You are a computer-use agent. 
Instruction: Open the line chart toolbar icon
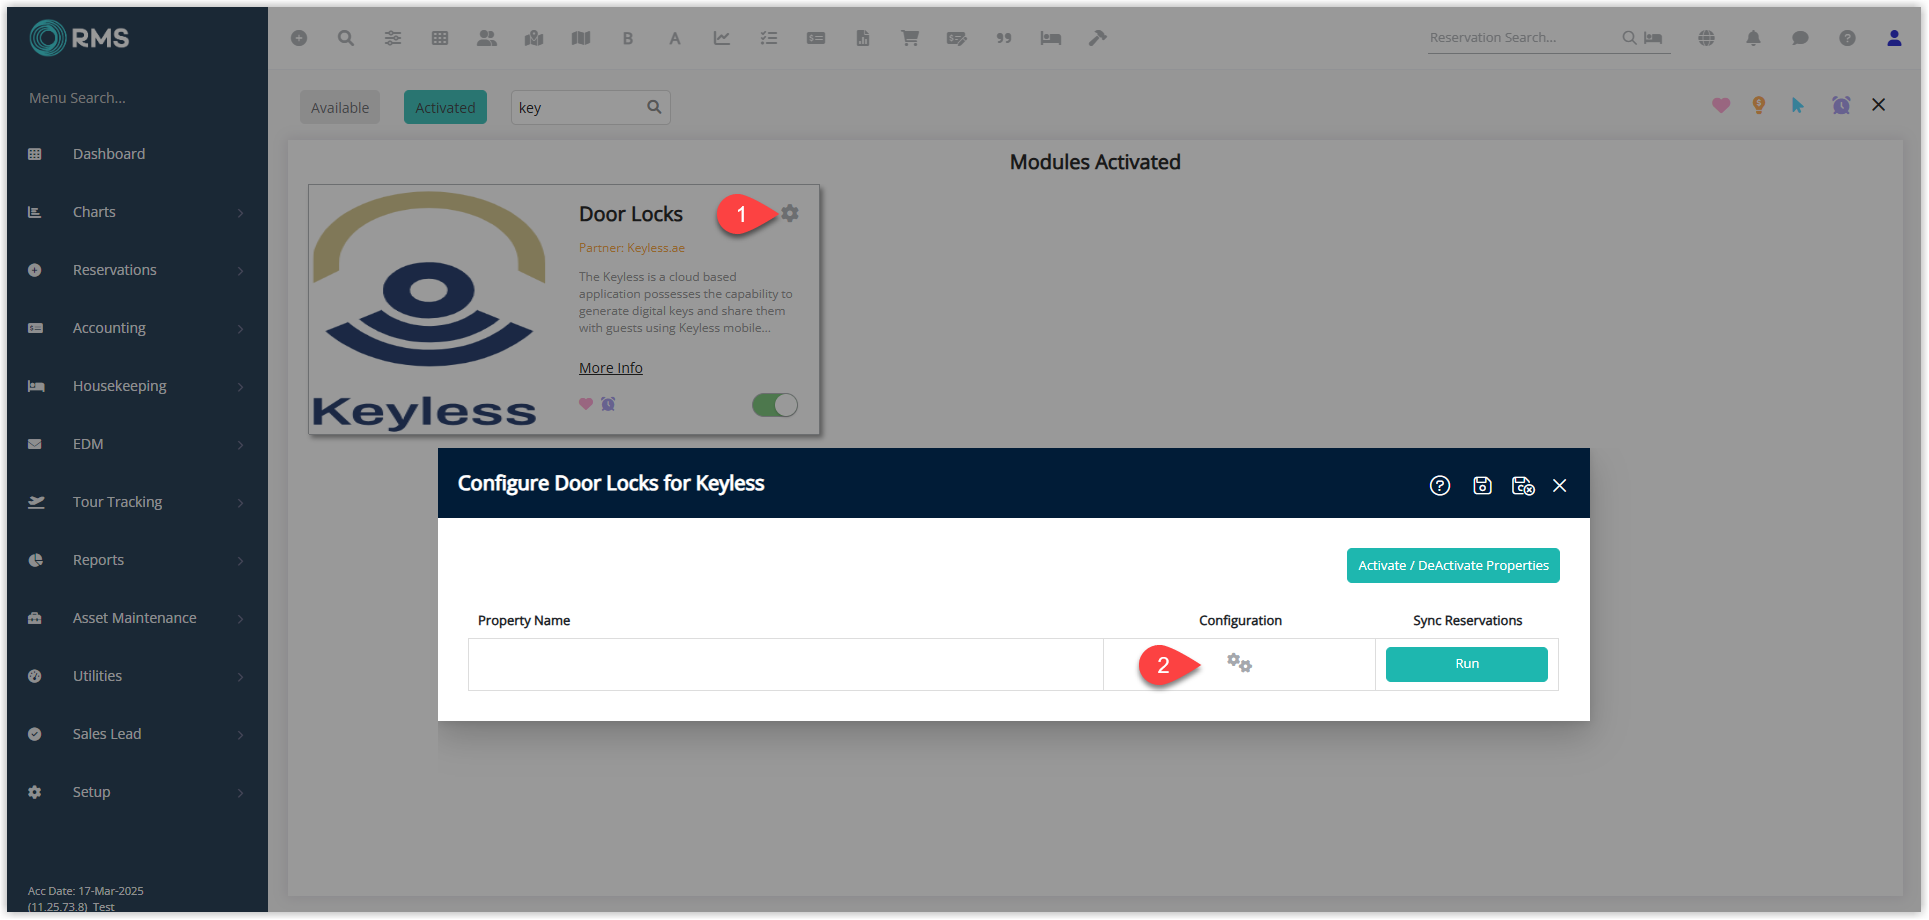pos(722,38)
